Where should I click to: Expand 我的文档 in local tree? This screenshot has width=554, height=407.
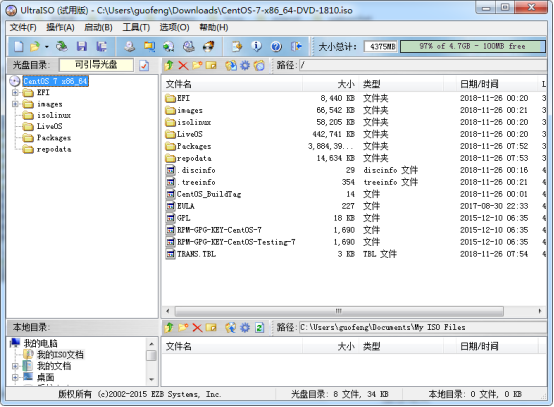point(15,366)
